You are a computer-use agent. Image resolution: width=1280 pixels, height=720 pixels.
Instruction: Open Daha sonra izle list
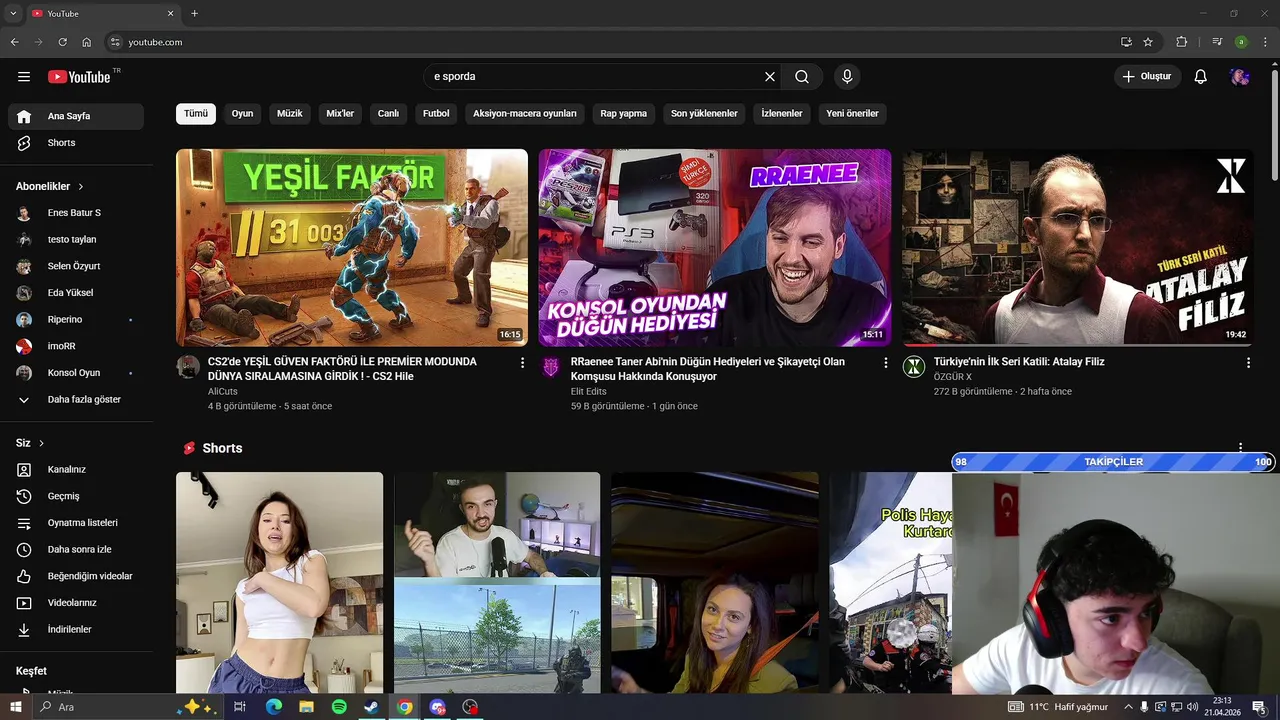[x=76, y=550]
